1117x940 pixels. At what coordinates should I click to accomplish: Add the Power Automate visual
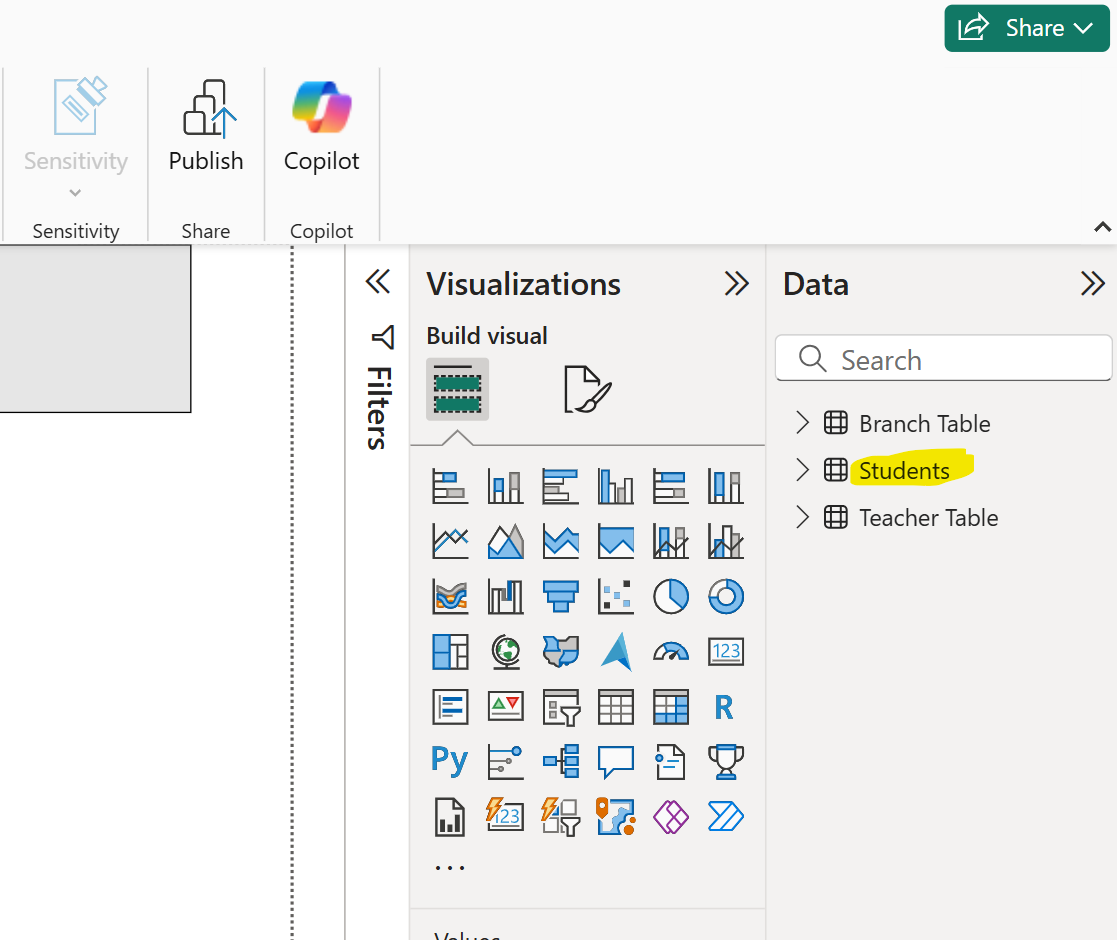click(726, 817)
